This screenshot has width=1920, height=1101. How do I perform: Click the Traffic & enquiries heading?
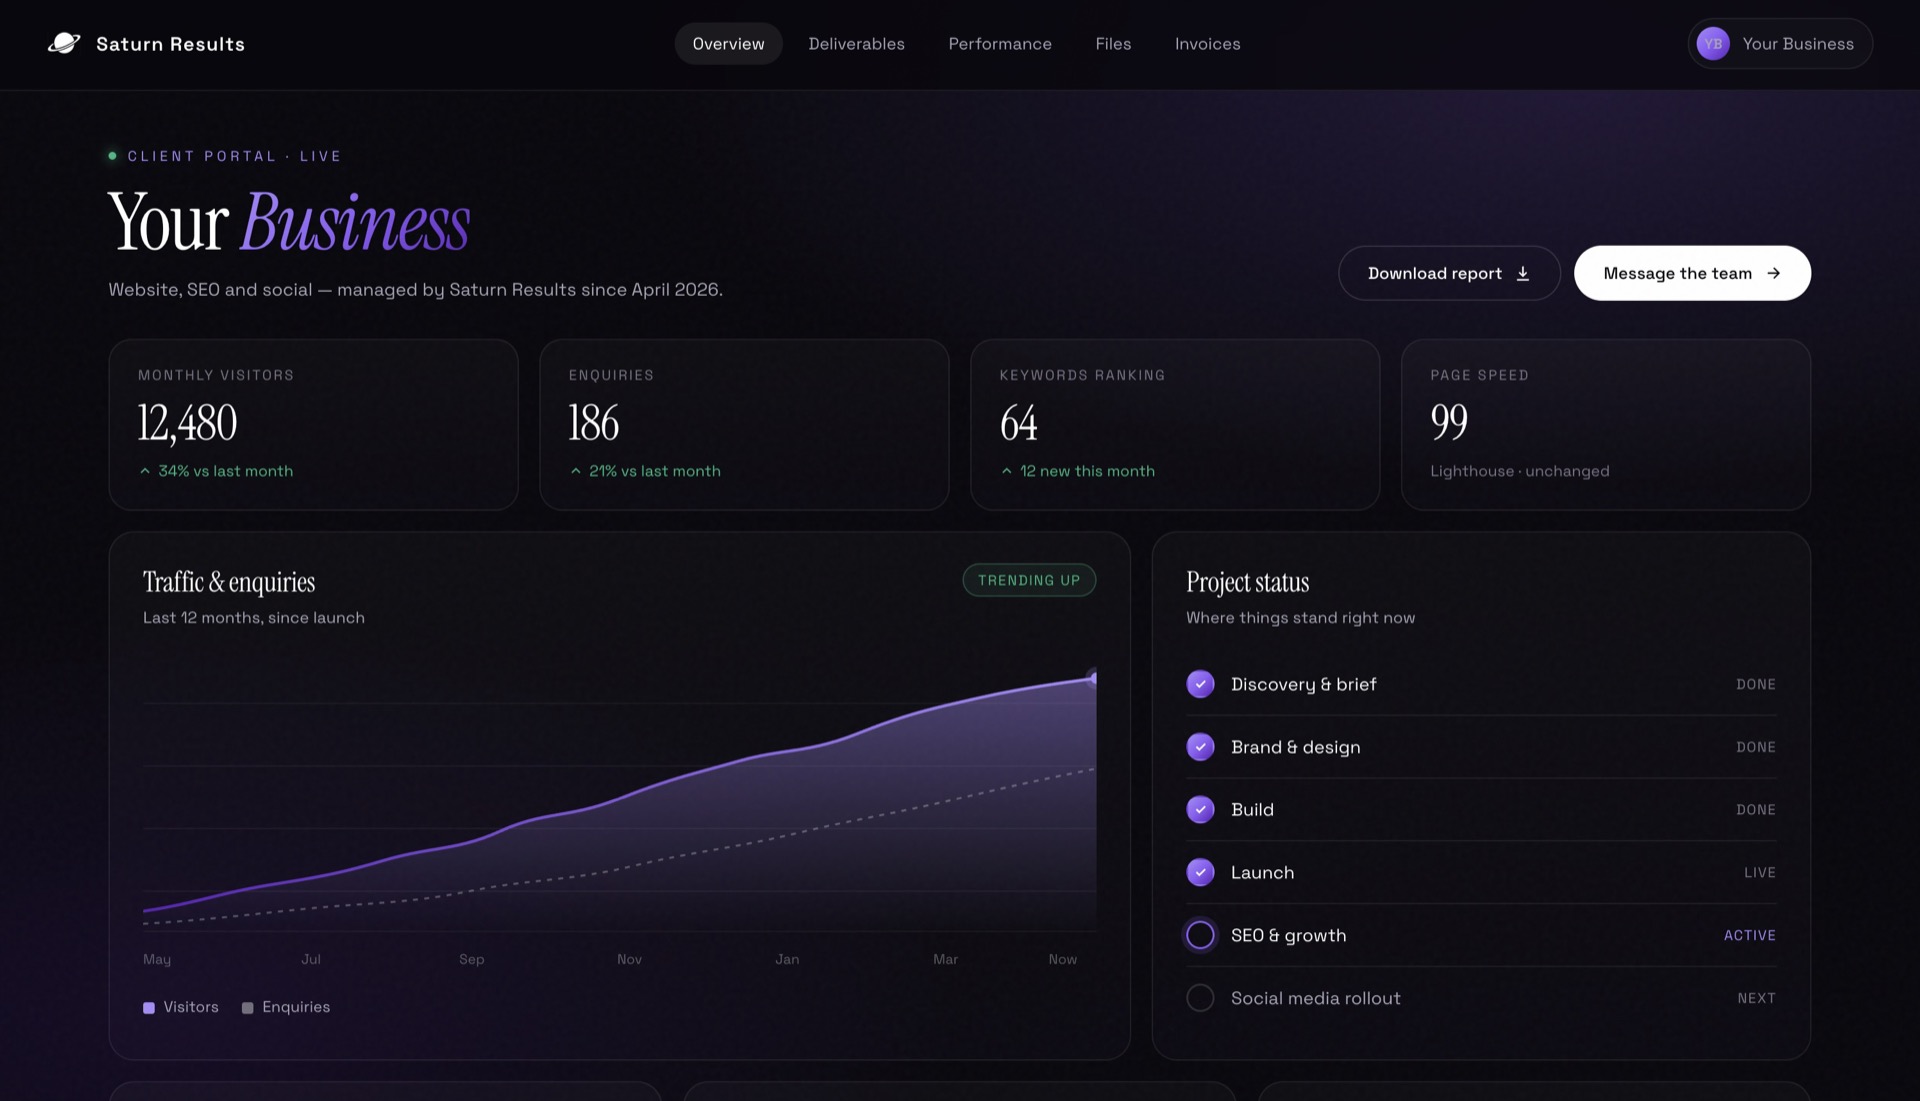pos(229,582)
